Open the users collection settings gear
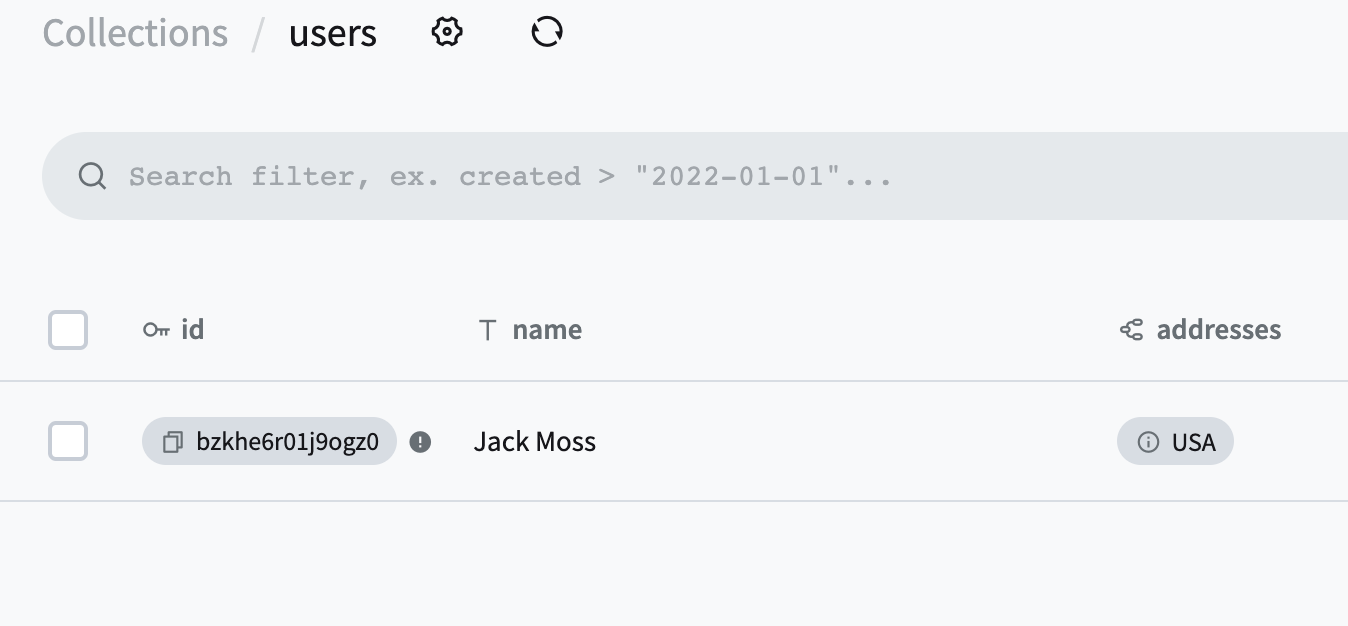This screenshot has height=626, width=1348. point(446,31)
